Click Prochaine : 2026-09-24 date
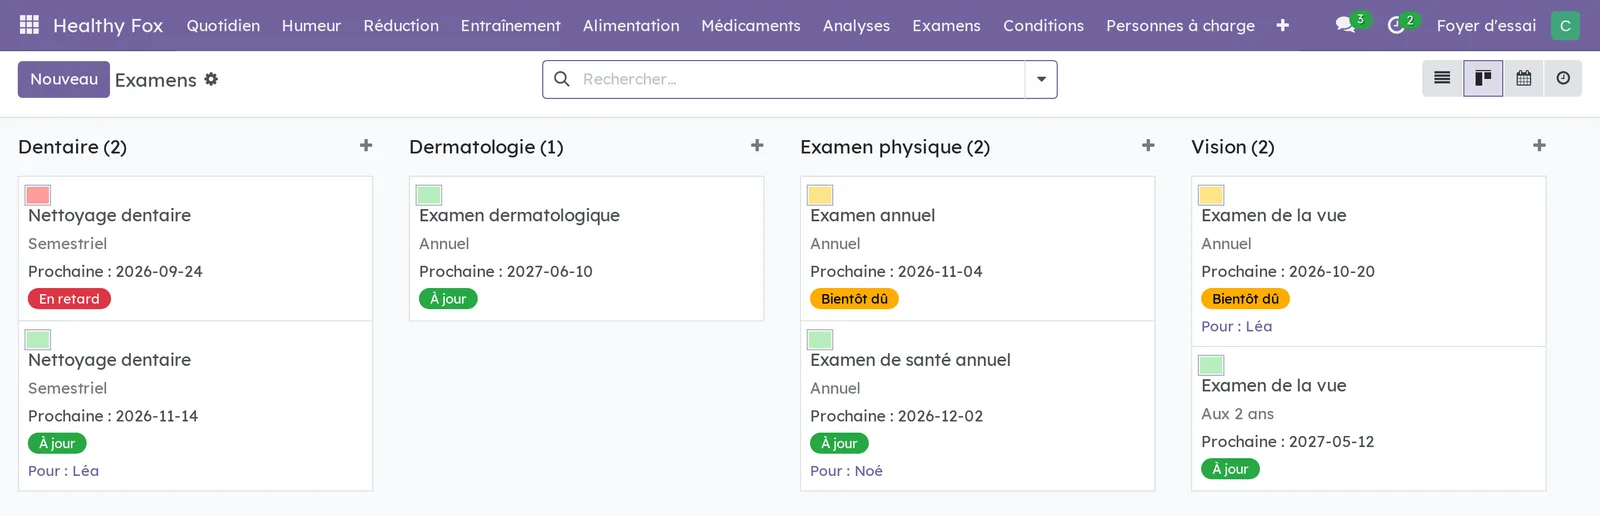 [115, 271]
